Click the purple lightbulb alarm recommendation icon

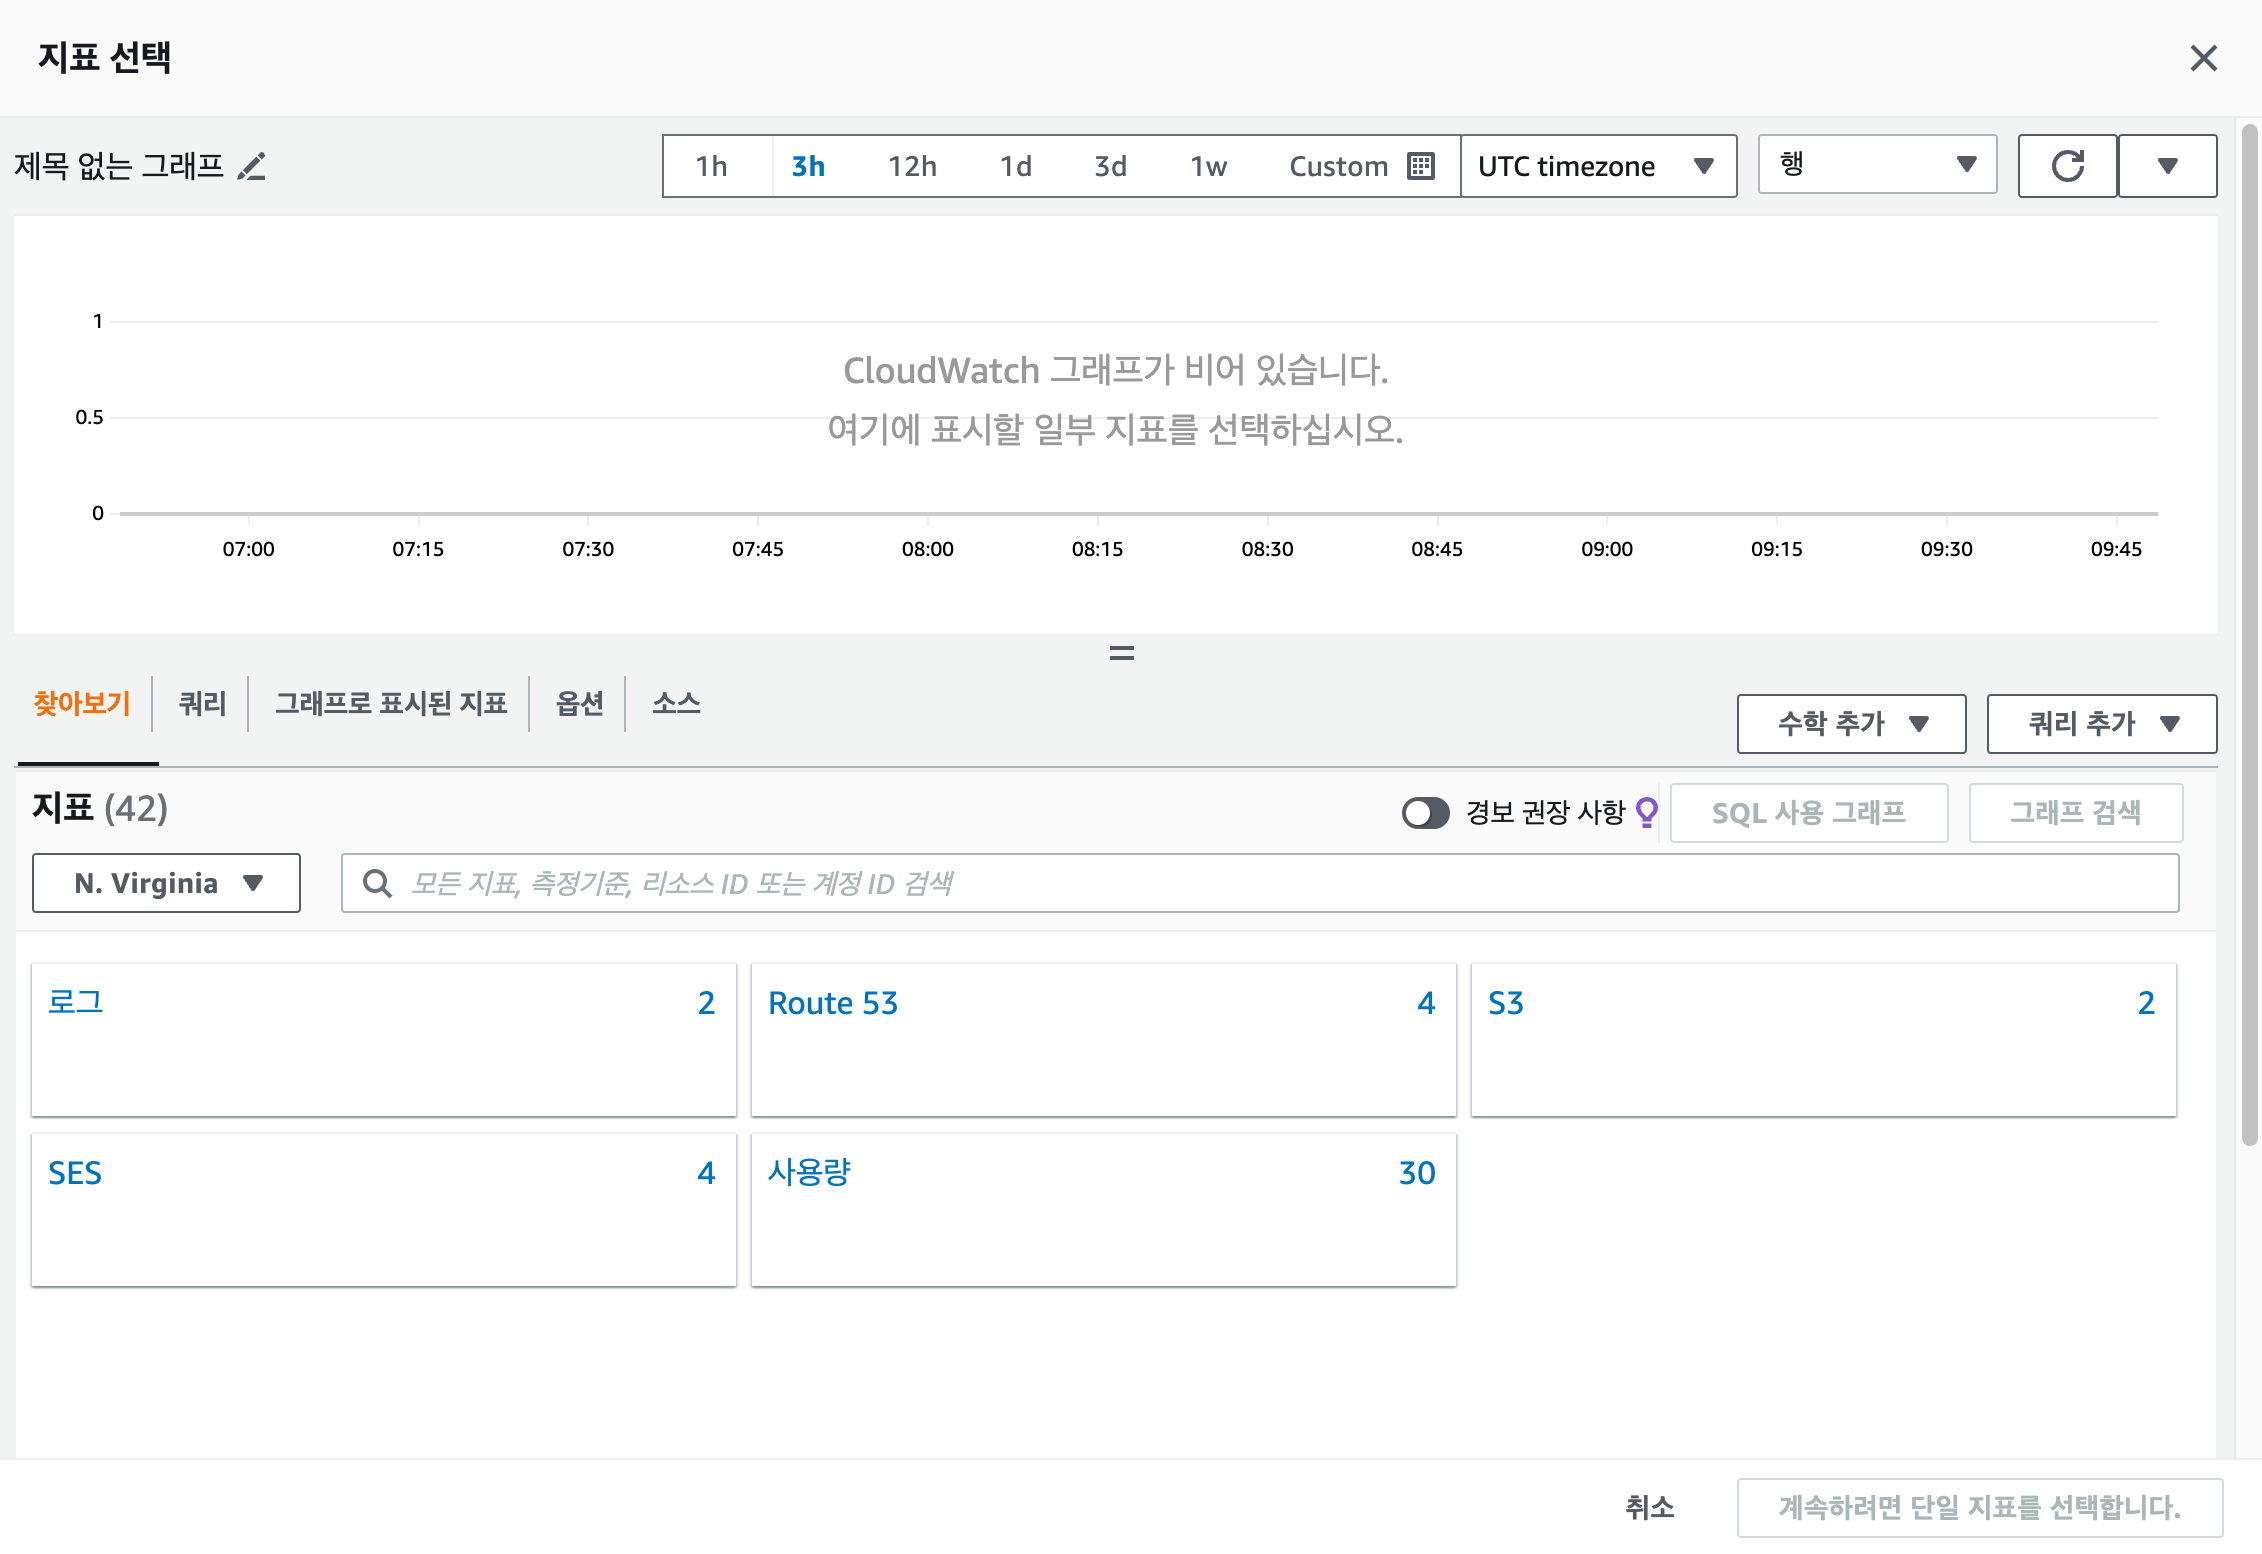1646,812
